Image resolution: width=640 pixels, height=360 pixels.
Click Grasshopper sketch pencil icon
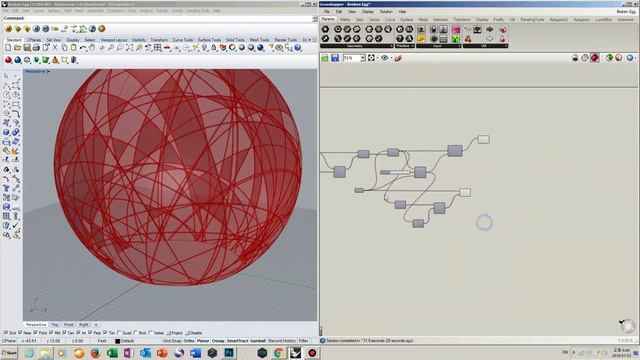tap(398, 58)
